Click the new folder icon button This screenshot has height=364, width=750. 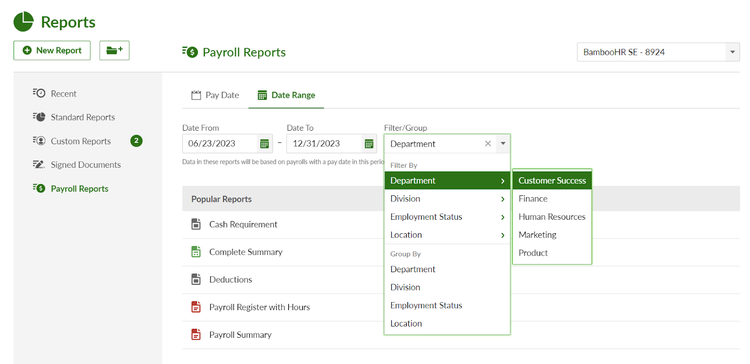click(x=114, y=50)
